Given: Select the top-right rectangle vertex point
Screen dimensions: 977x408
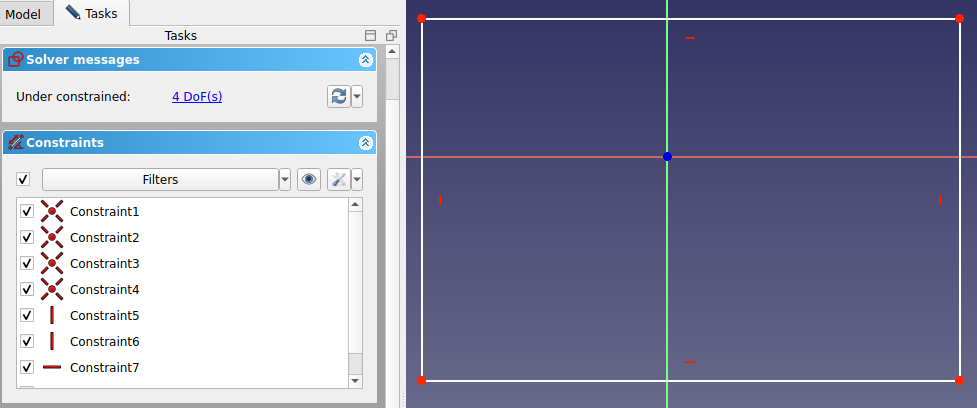Looking at the screenshot, I should (960, 19).
